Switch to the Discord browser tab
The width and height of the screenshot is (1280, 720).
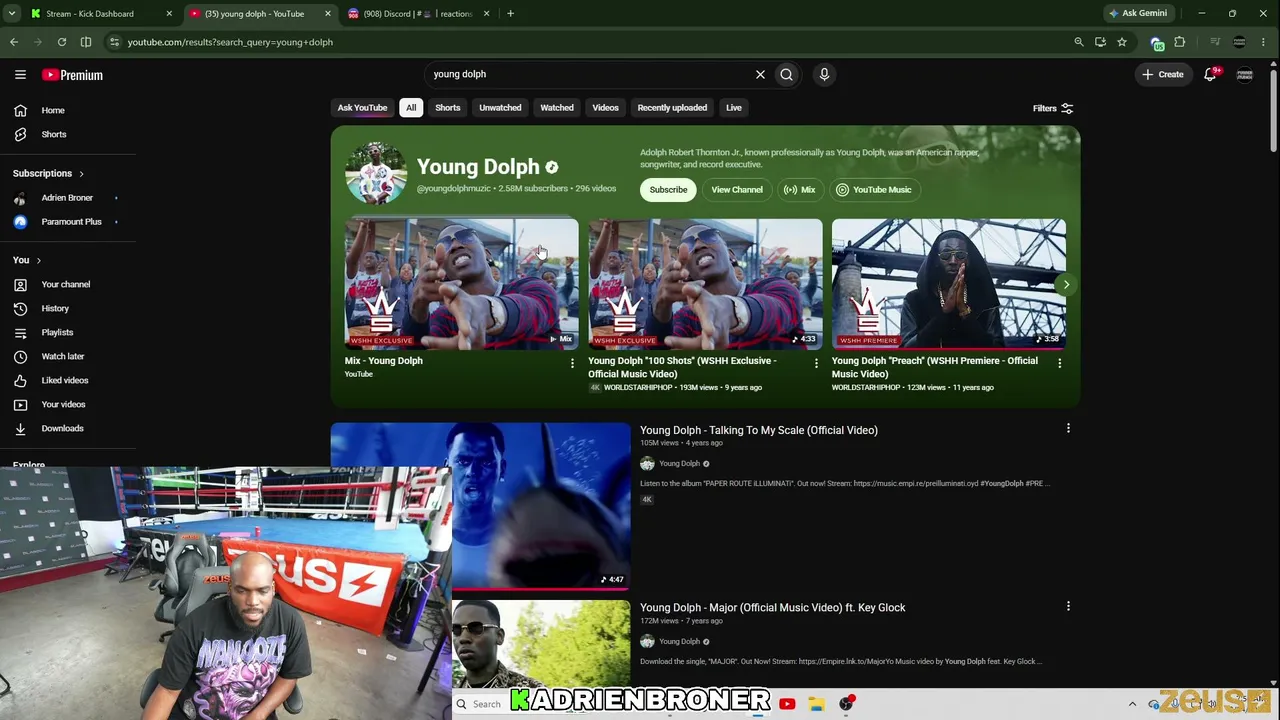point(418,14)
